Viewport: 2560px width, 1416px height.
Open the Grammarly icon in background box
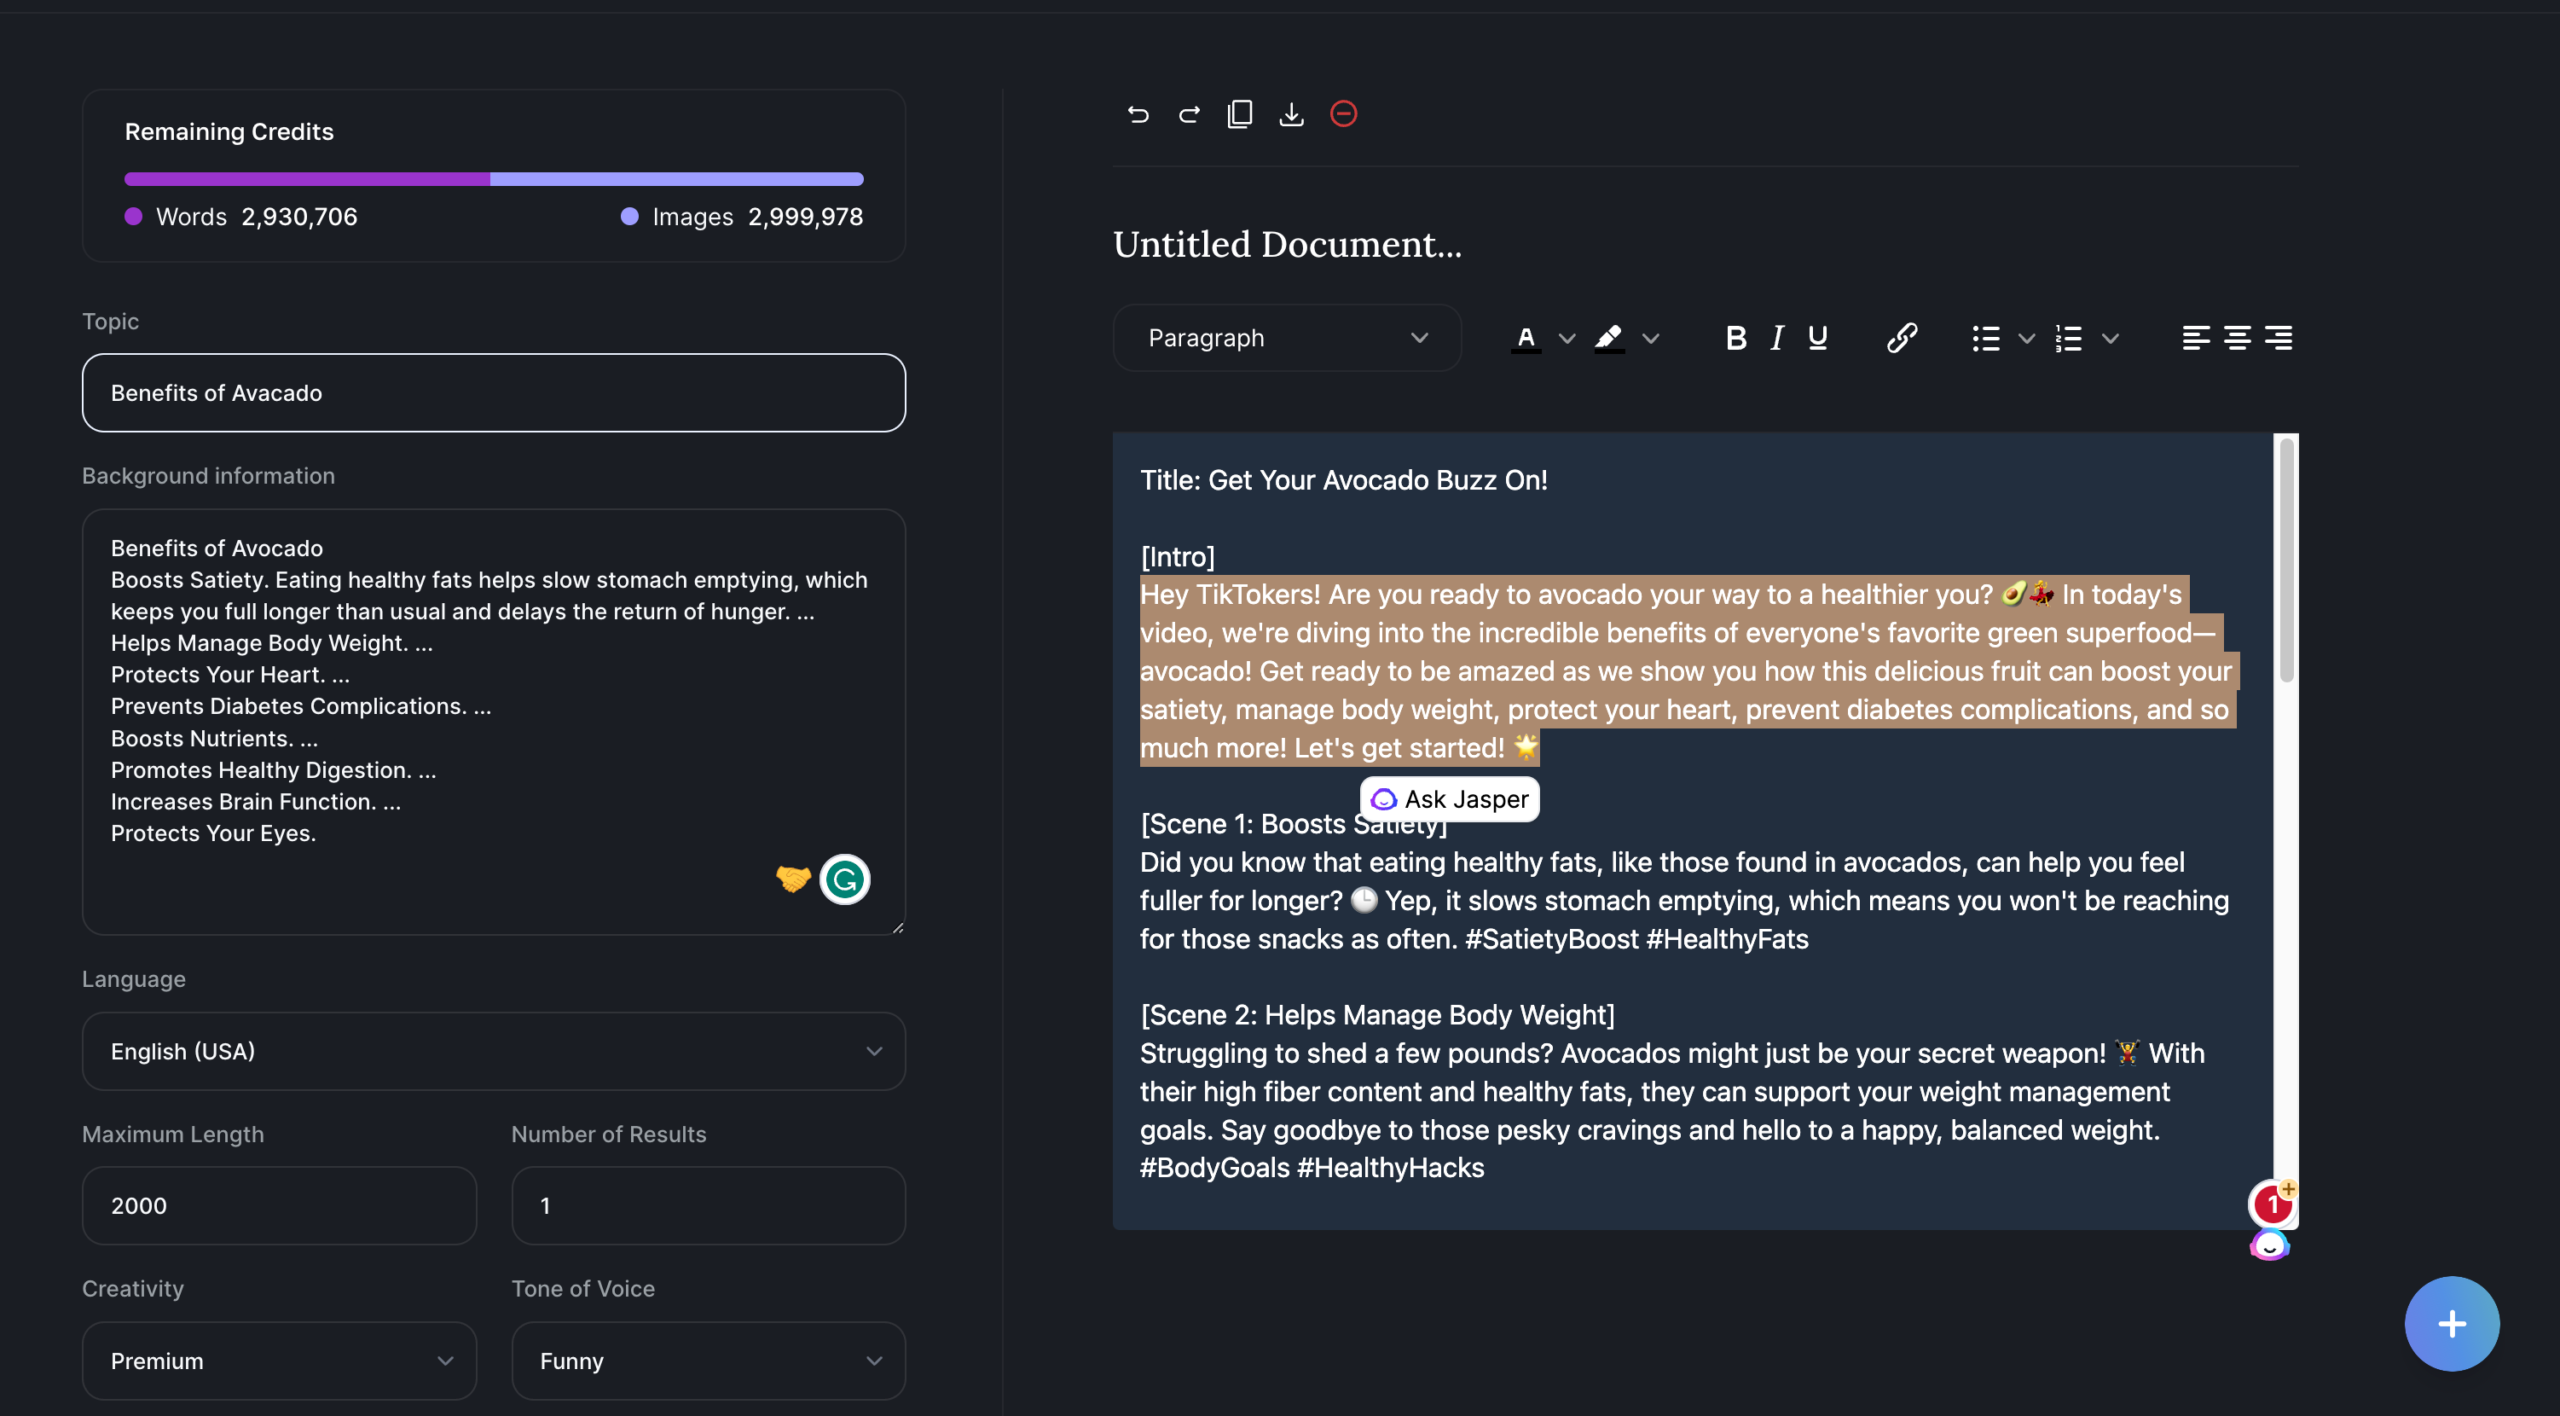(845, 880)
